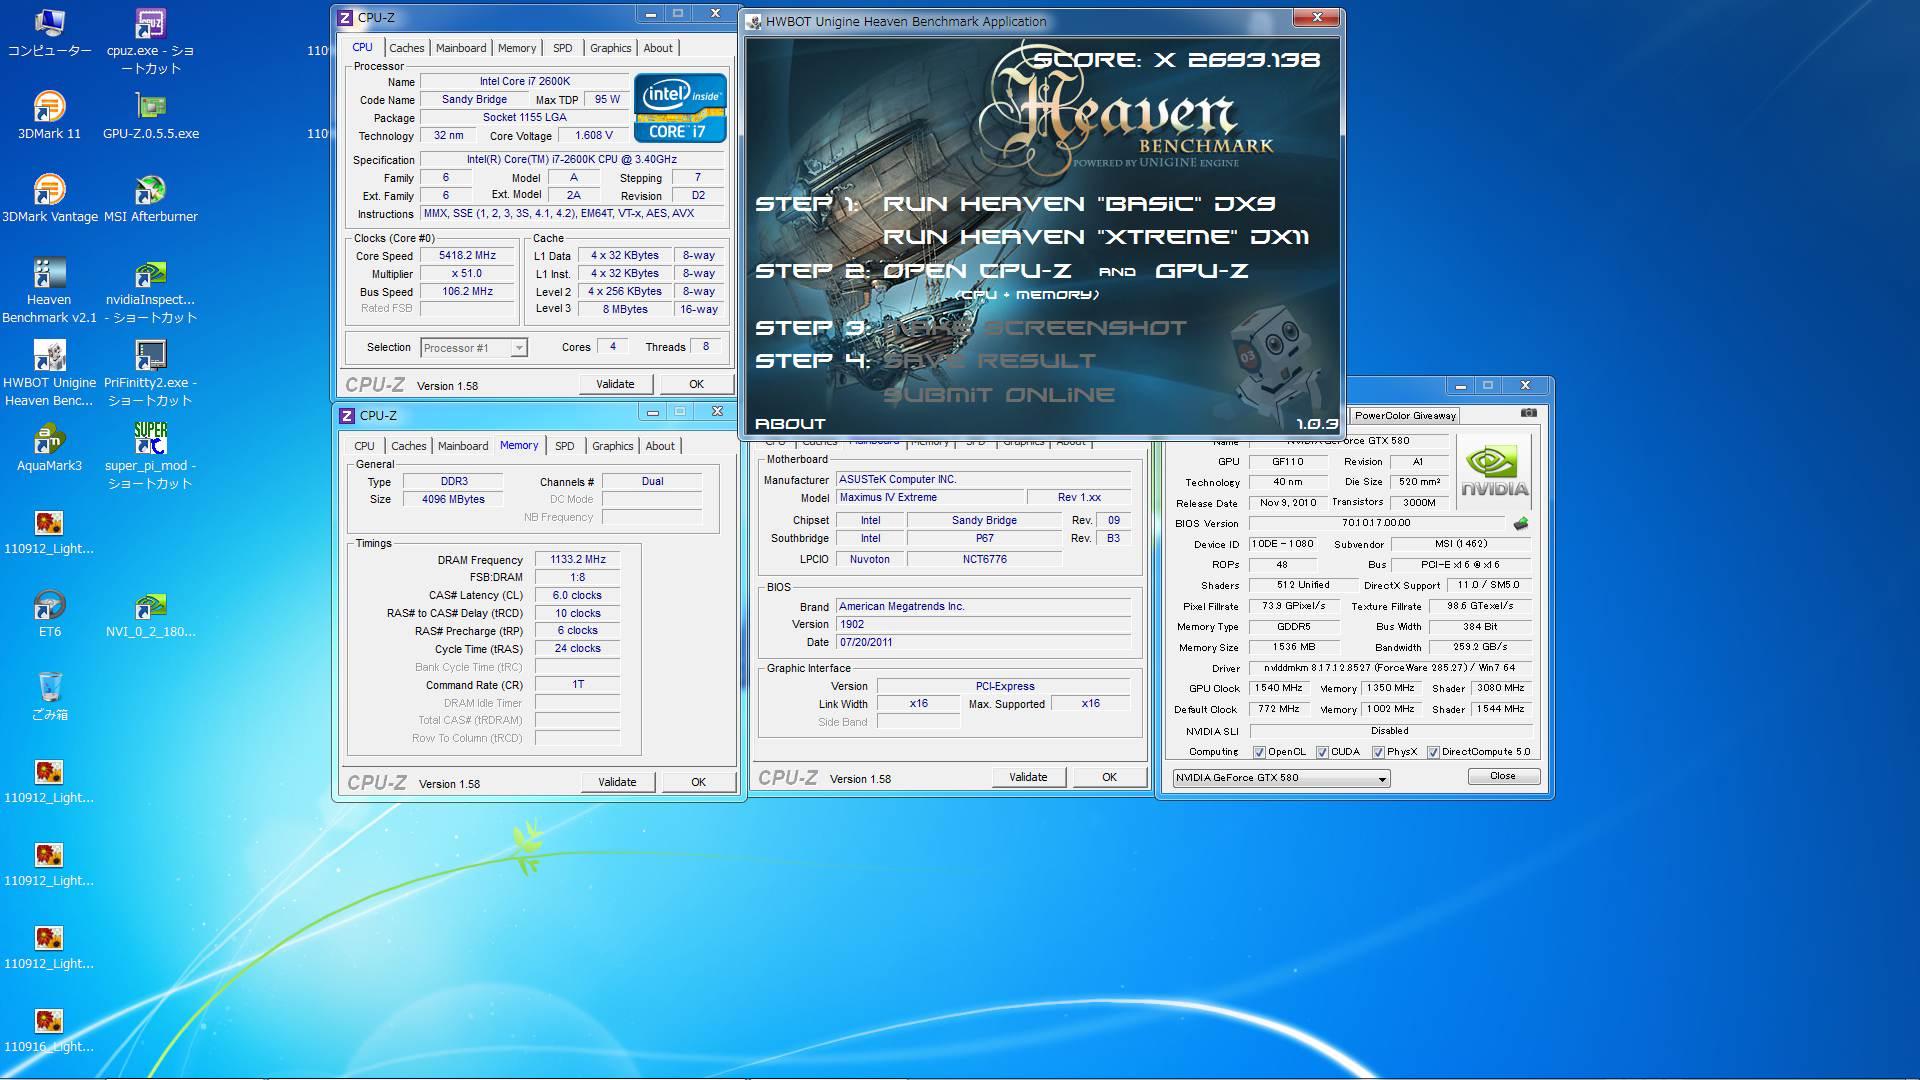Open the NVIDIA GeForce GTX 580 dropdown
1920x1080 pixels.
(1281, 778)
